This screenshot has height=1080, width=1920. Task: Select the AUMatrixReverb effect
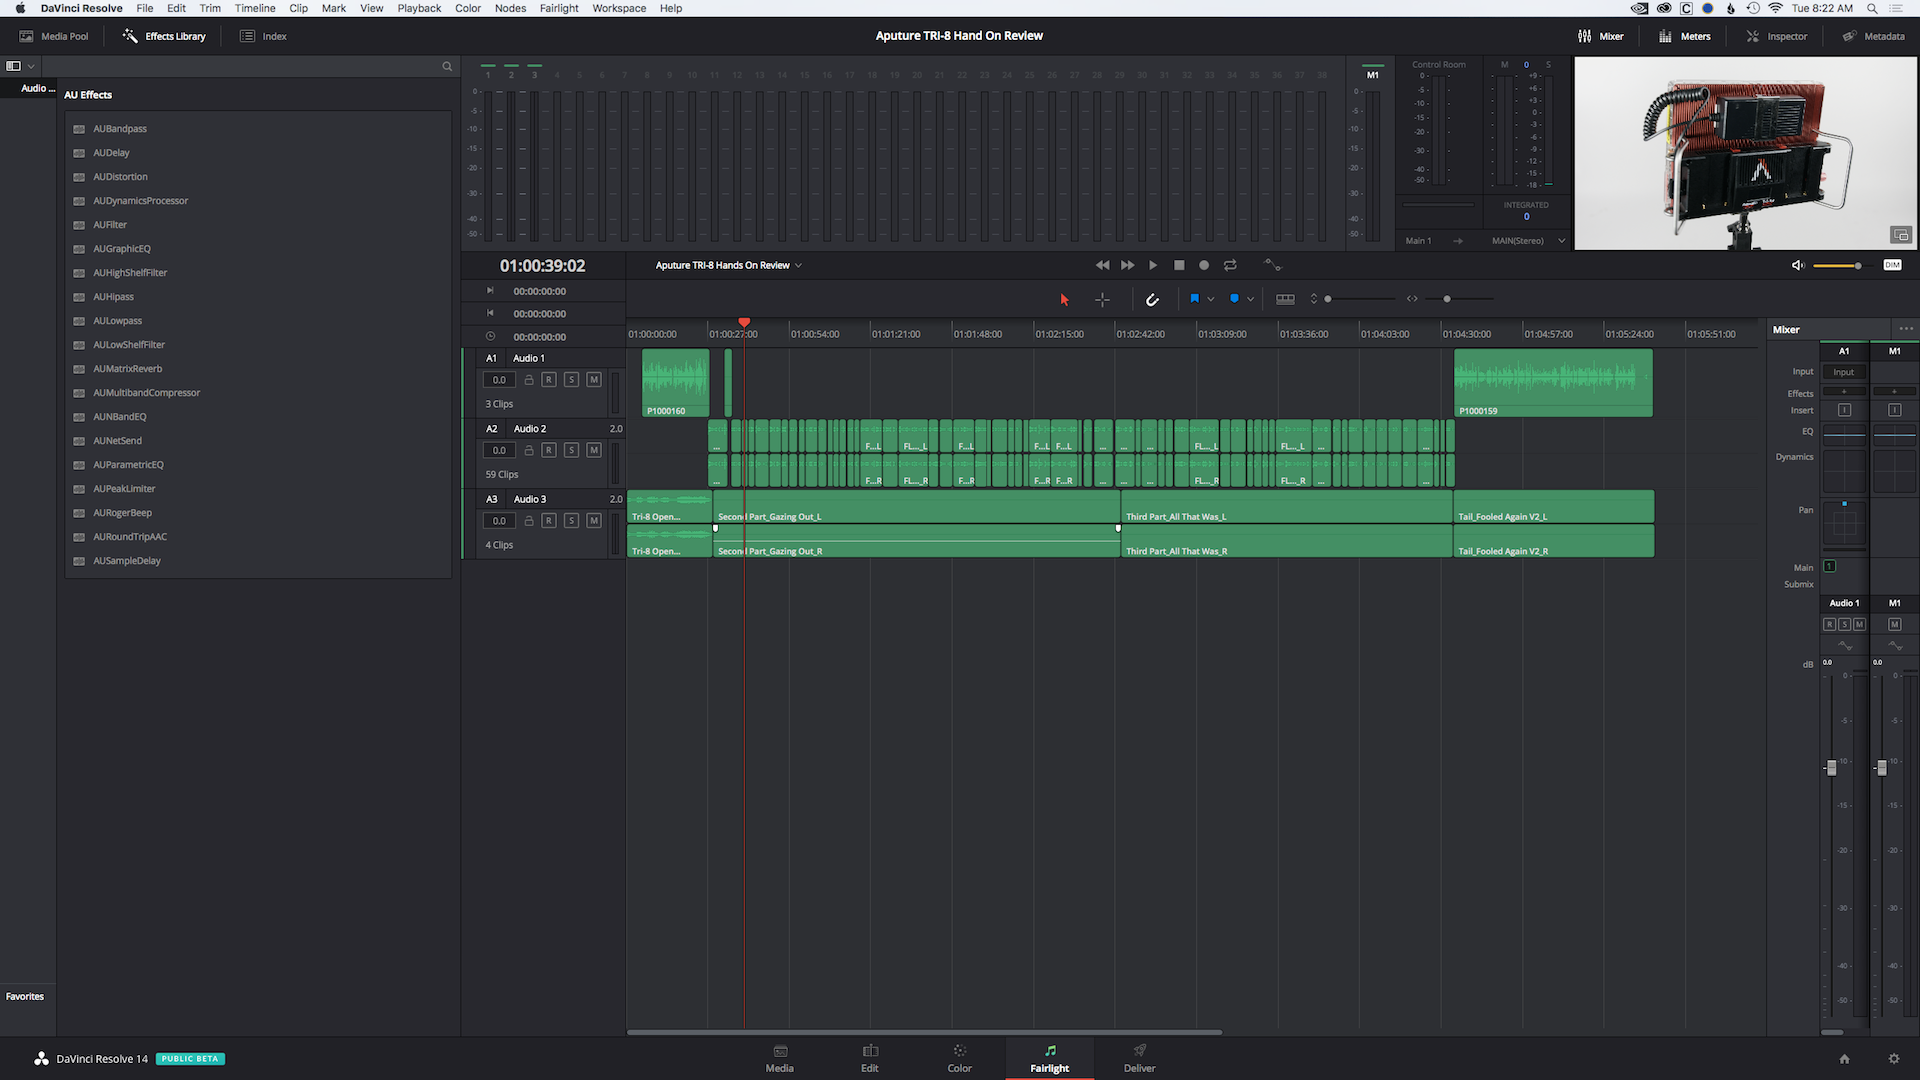[127, 369]
